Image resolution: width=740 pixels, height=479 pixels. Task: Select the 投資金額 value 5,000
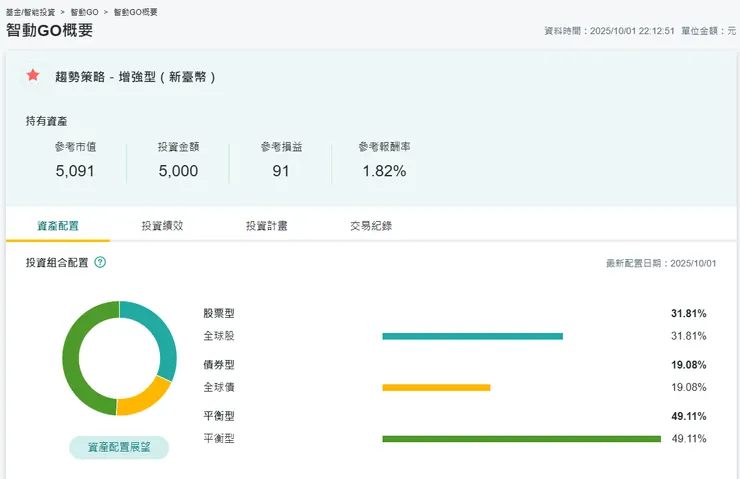(x=178, y=171)
